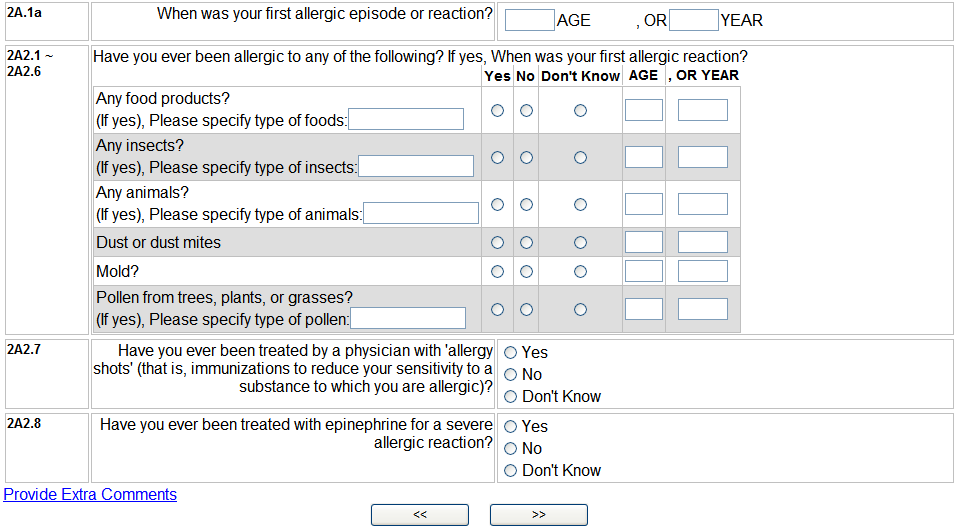961x532 pixels.
Task: Focus the type of pollen text field
Action: [x=408, y=318]
